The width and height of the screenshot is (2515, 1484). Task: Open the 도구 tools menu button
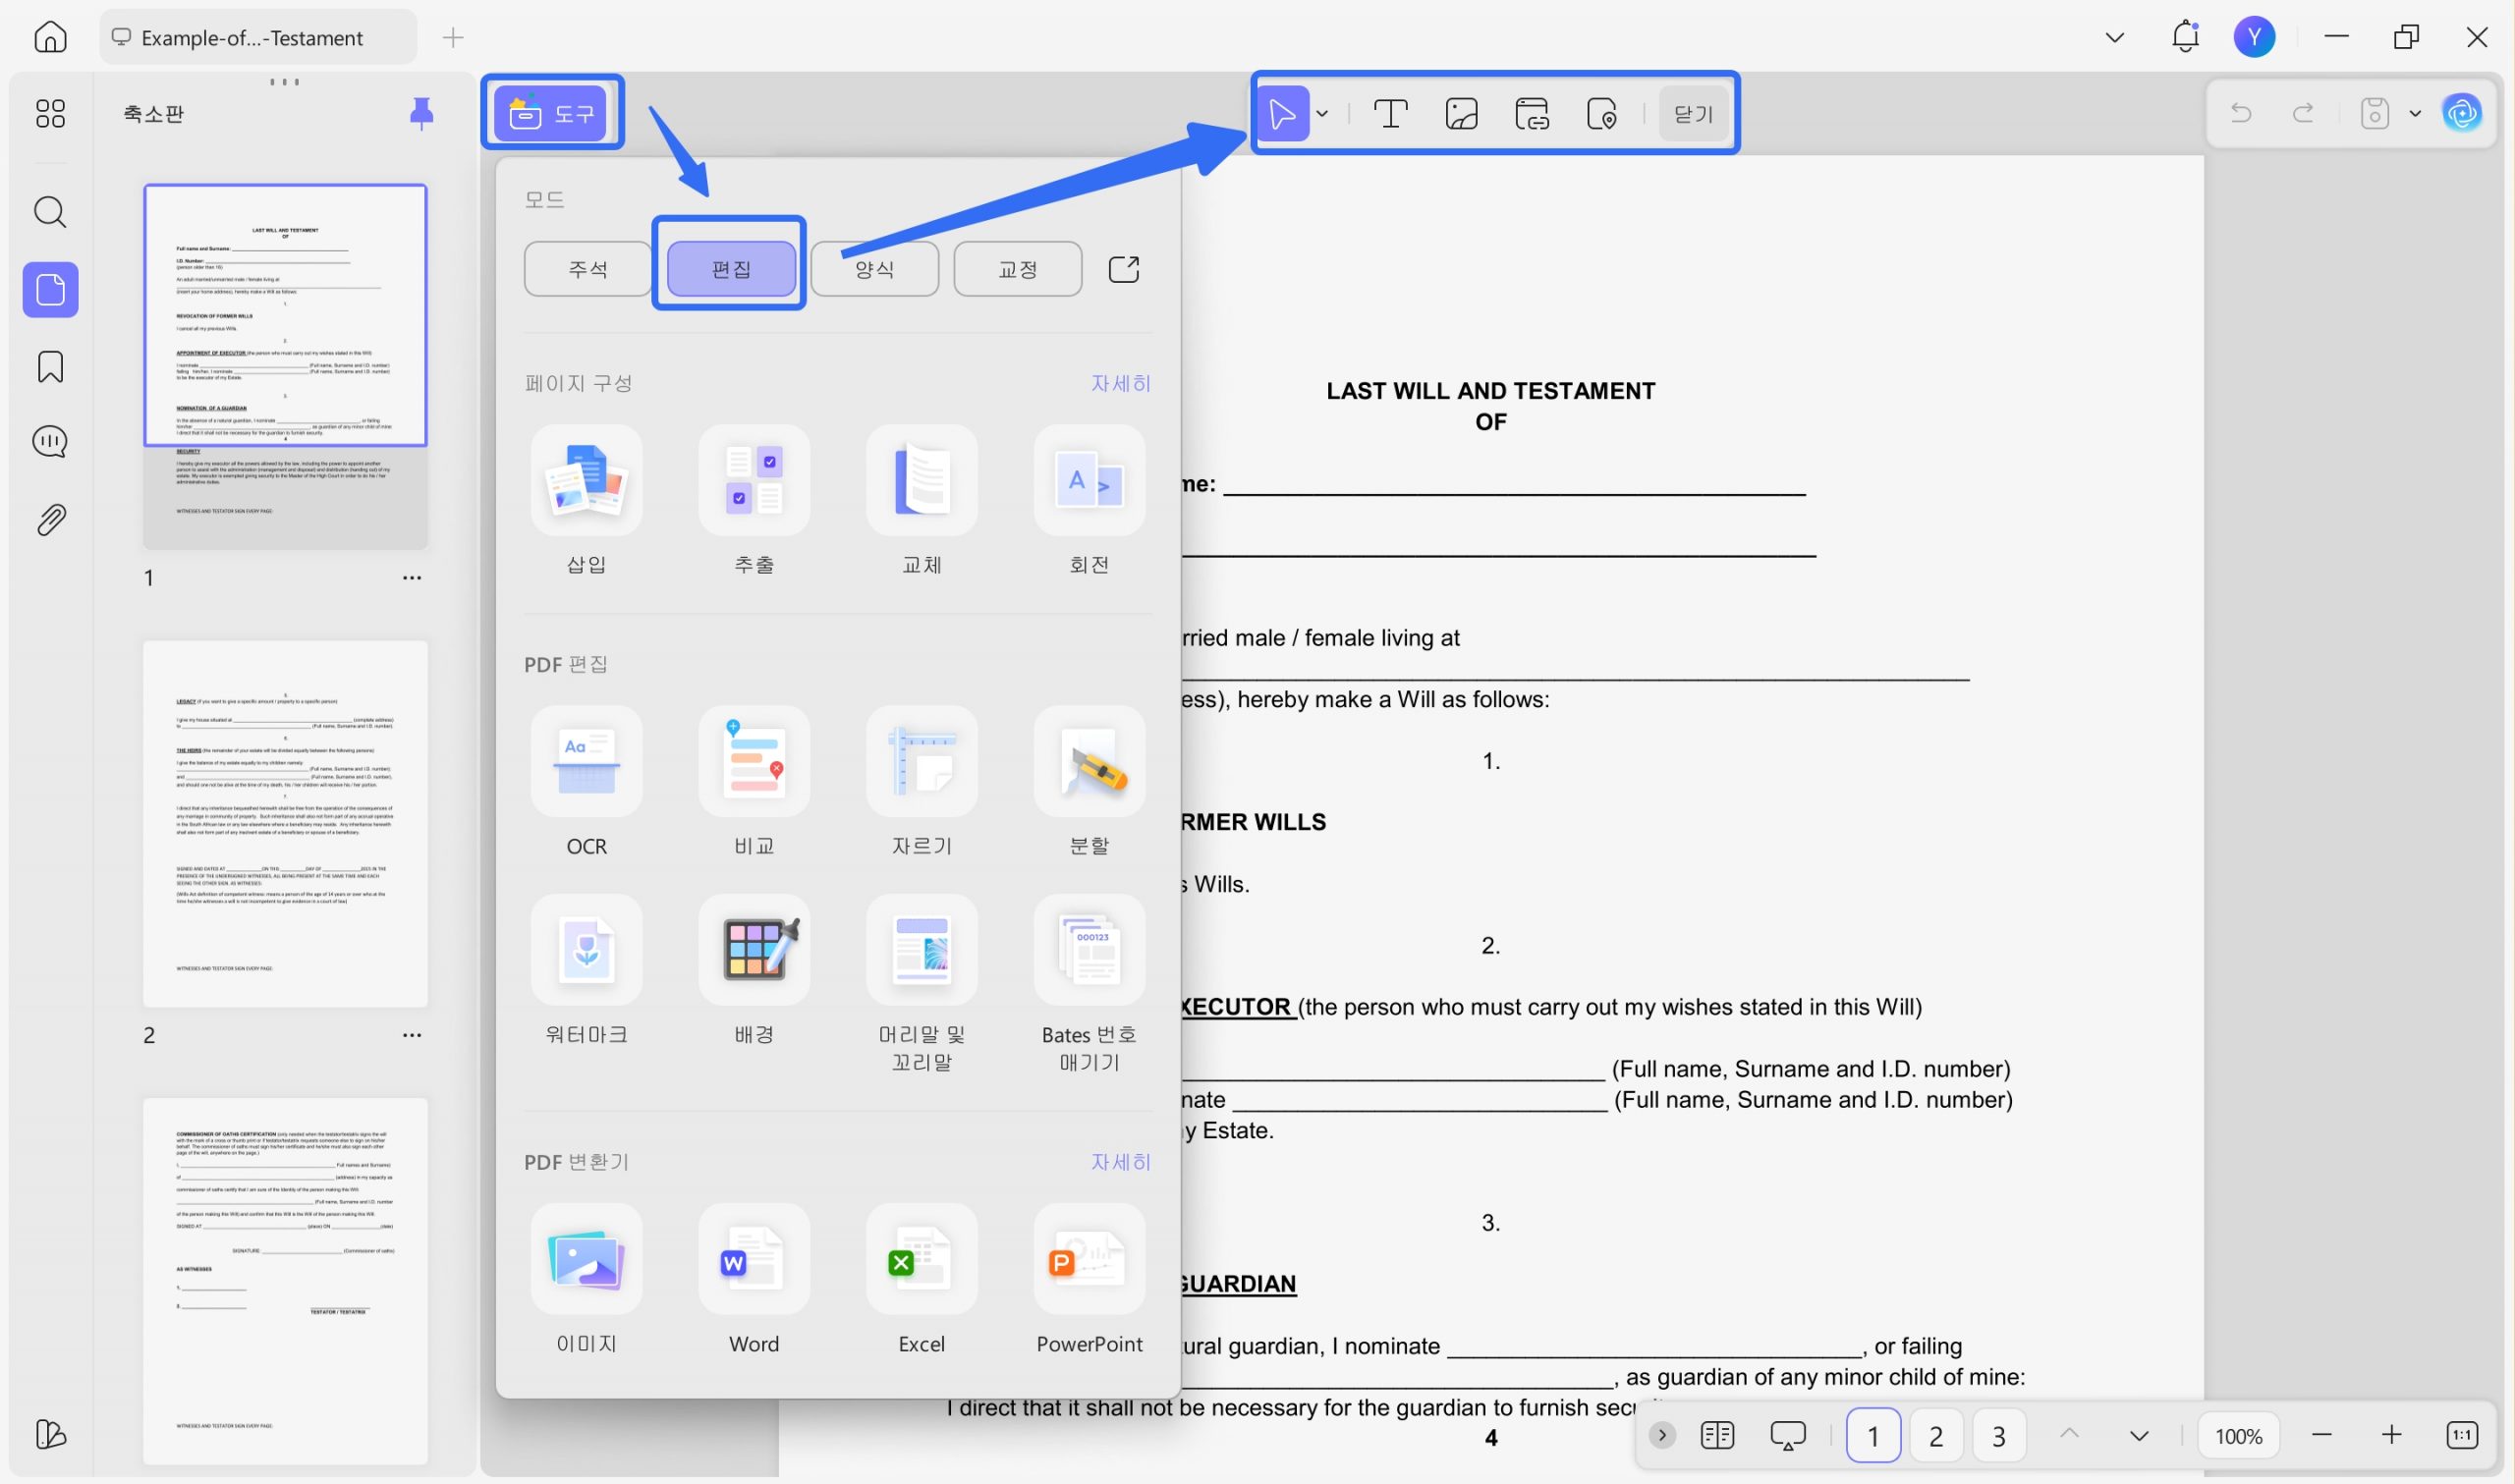pos(552,113)
